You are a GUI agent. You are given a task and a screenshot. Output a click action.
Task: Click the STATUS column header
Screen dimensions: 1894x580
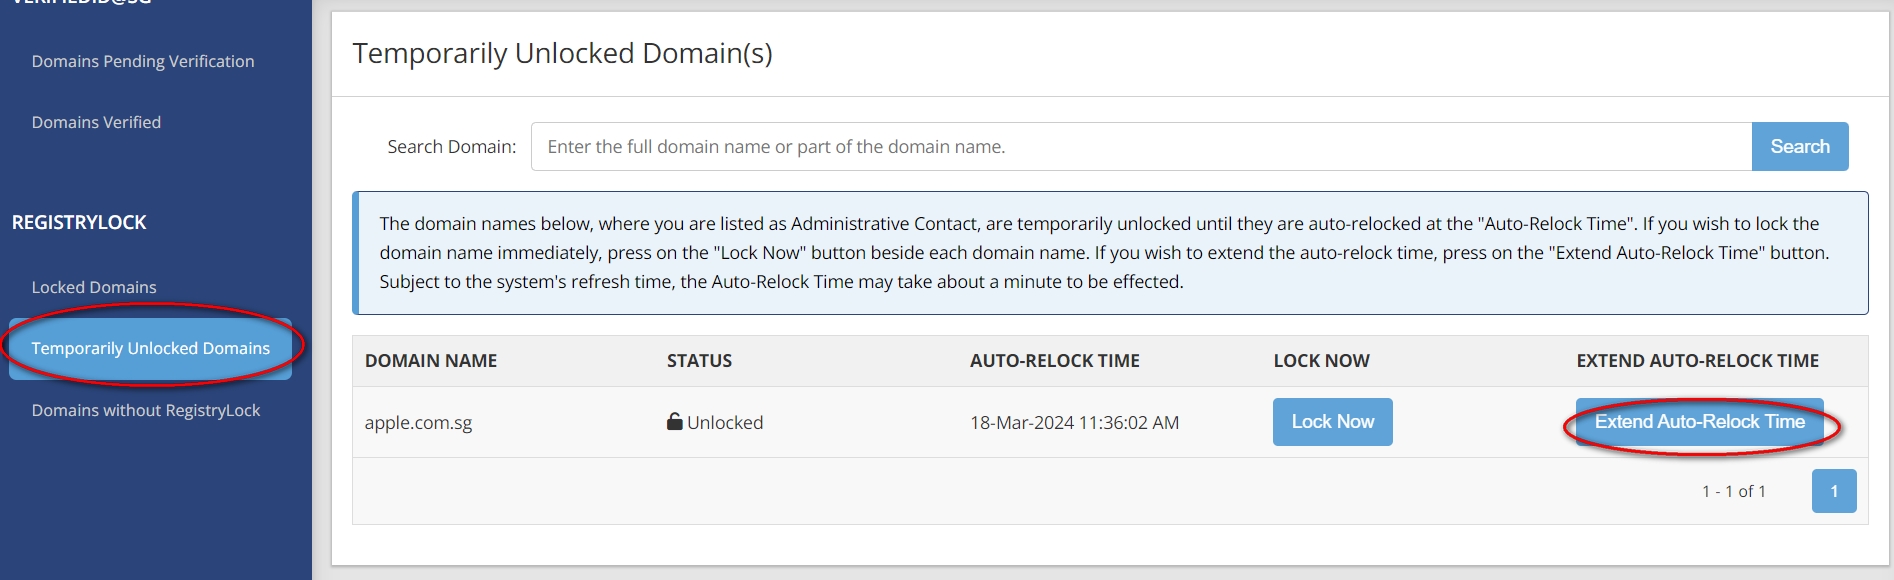pyautogui.click(x=699, y=361)
